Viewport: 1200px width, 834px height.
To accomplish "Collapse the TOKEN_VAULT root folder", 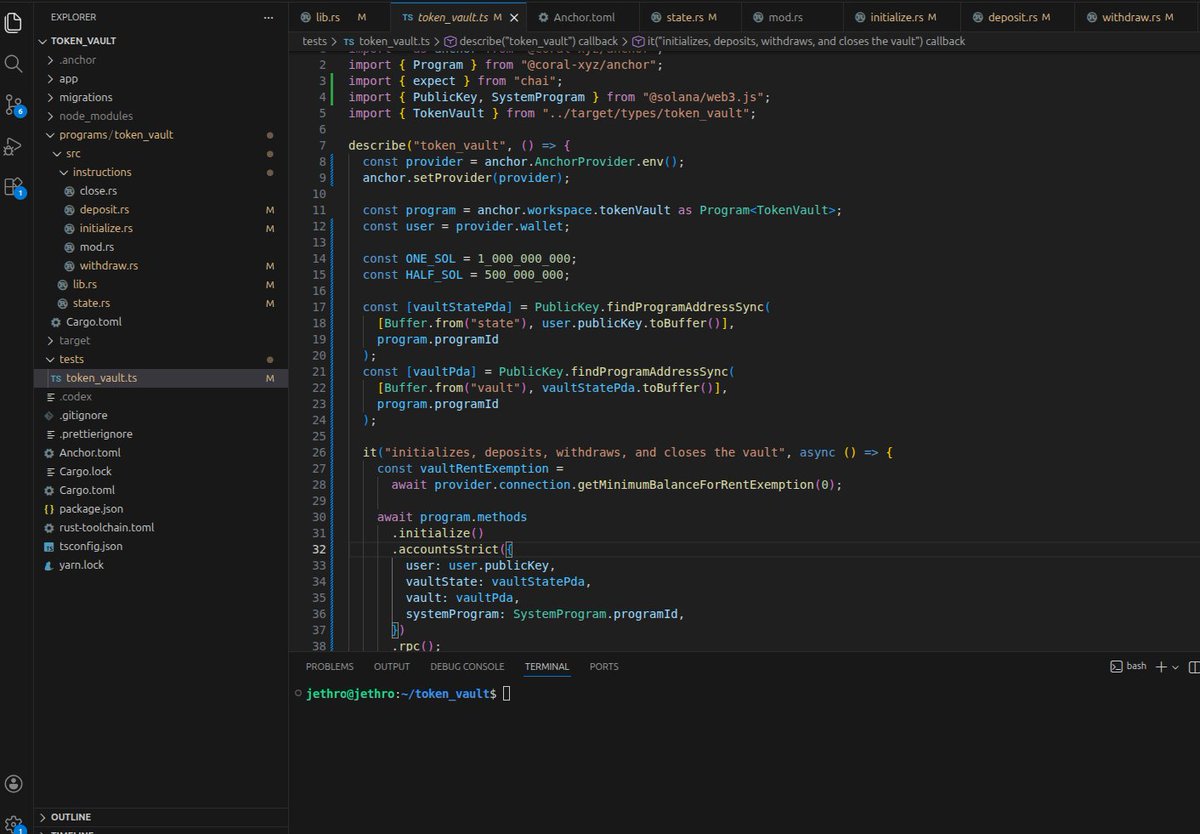I will 161,41.
